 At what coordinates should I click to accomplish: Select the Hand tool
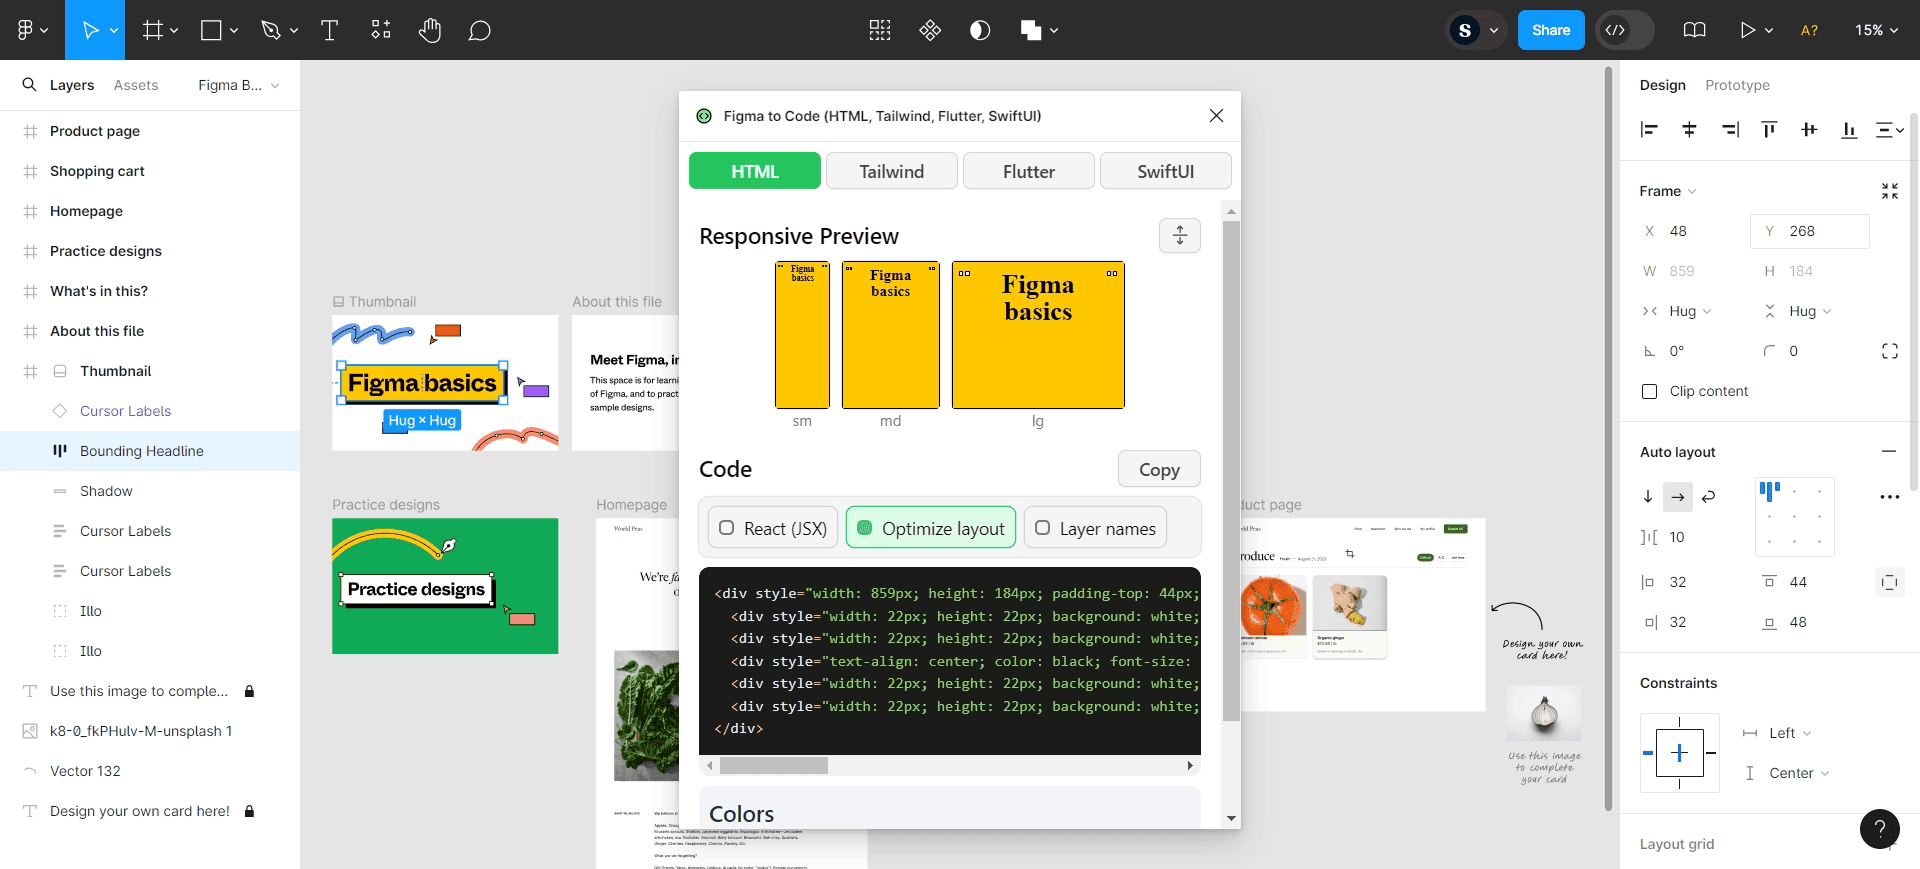pyautogui.click(x=430, y=30)
